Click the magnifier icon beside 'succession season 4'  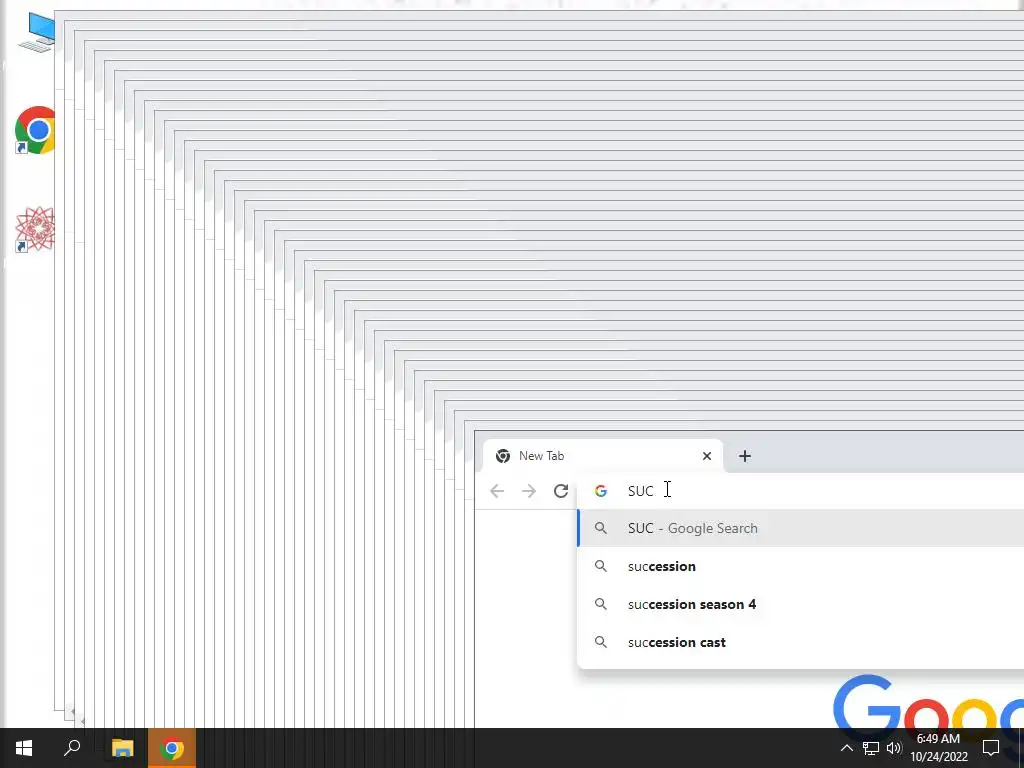coord(601,604)
